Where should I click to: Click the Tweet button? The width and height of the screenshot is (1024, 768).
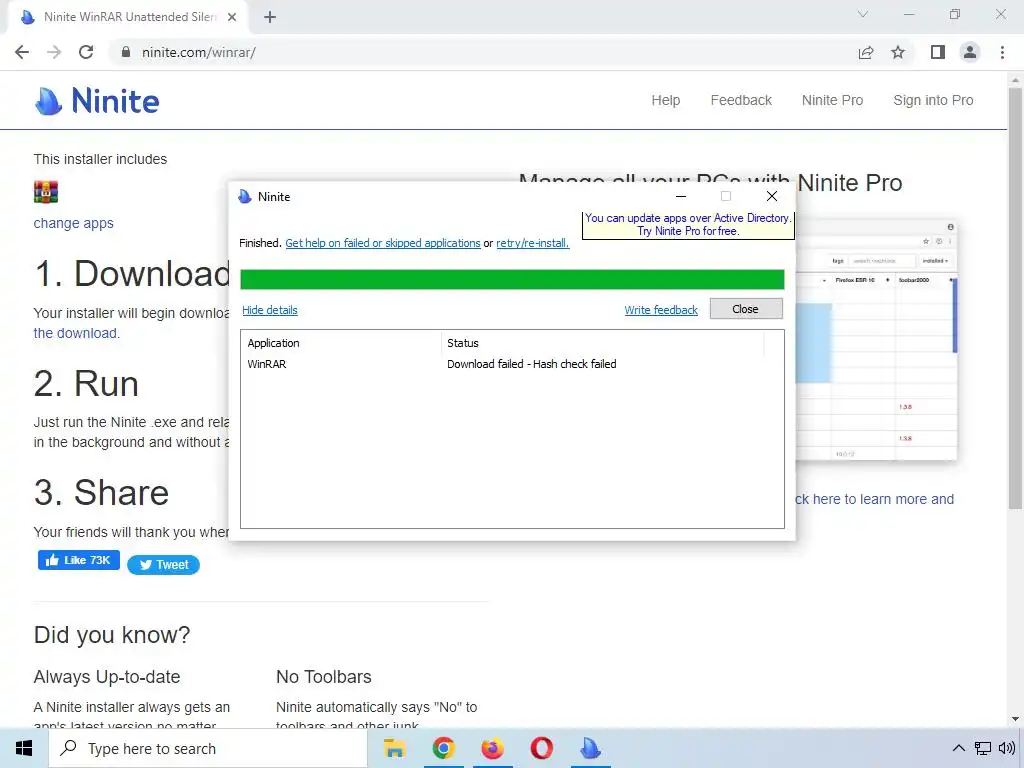163,565
